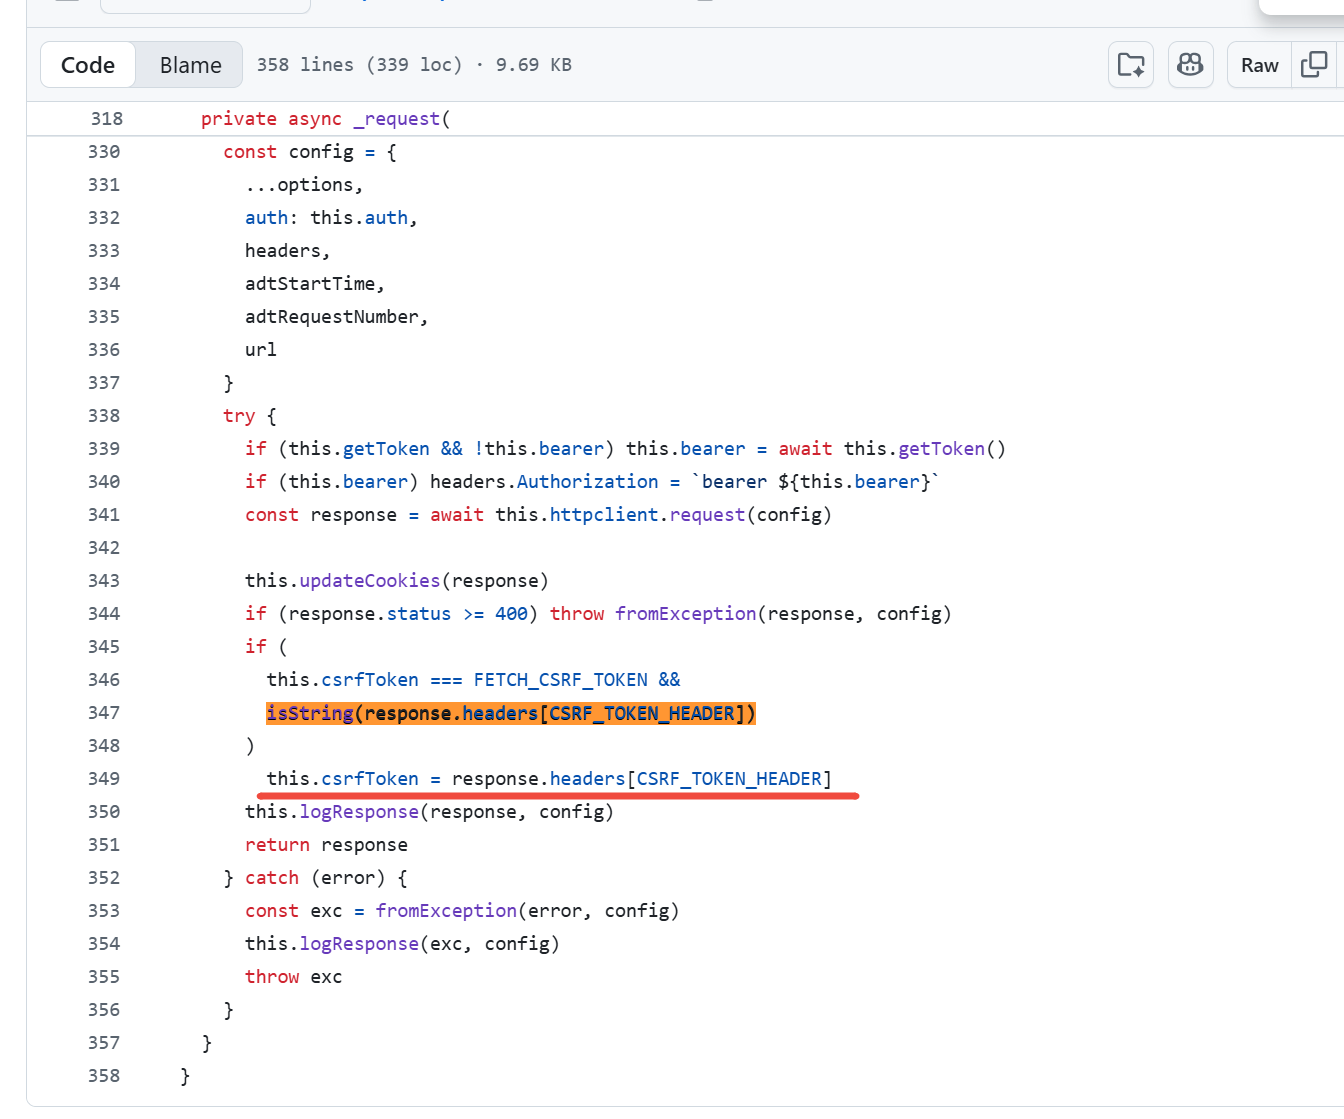
Task: Click the 'try' keyword on line 338
Action: point(239,416)
